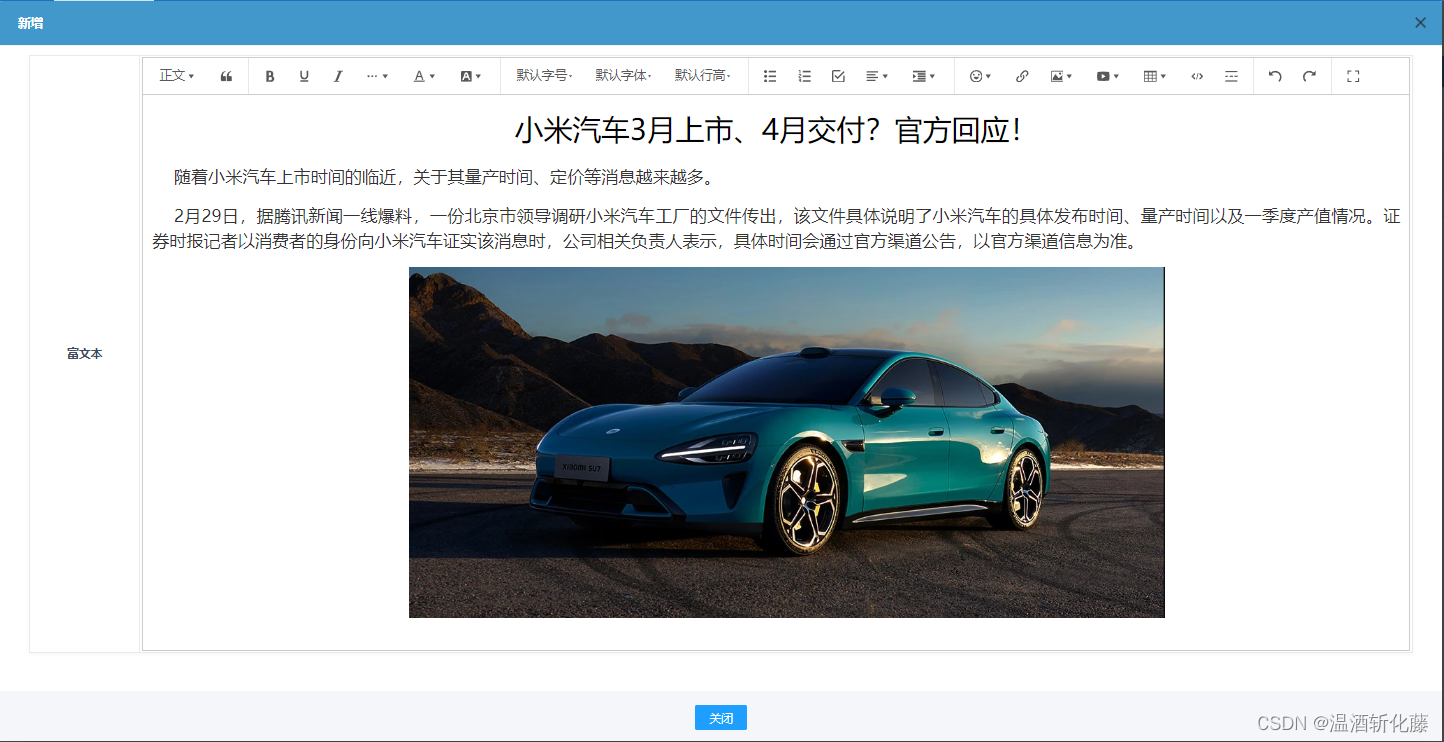Insert a horizontal divider line
1444x742 pixels.
click(x=1231, y=76)
